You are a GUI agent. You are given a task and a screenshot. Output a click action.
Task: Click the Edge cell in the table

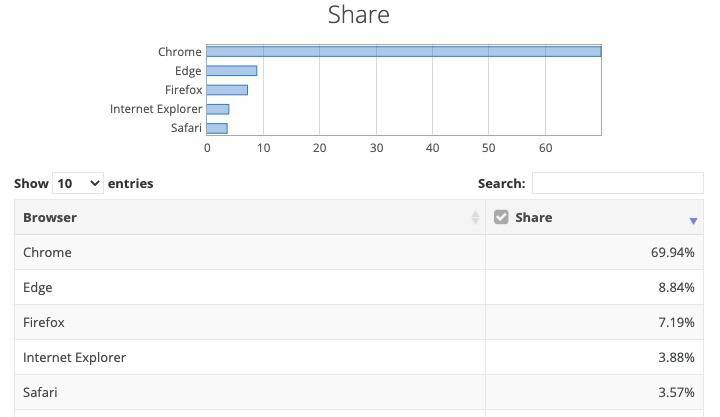[x=38, y=288]
